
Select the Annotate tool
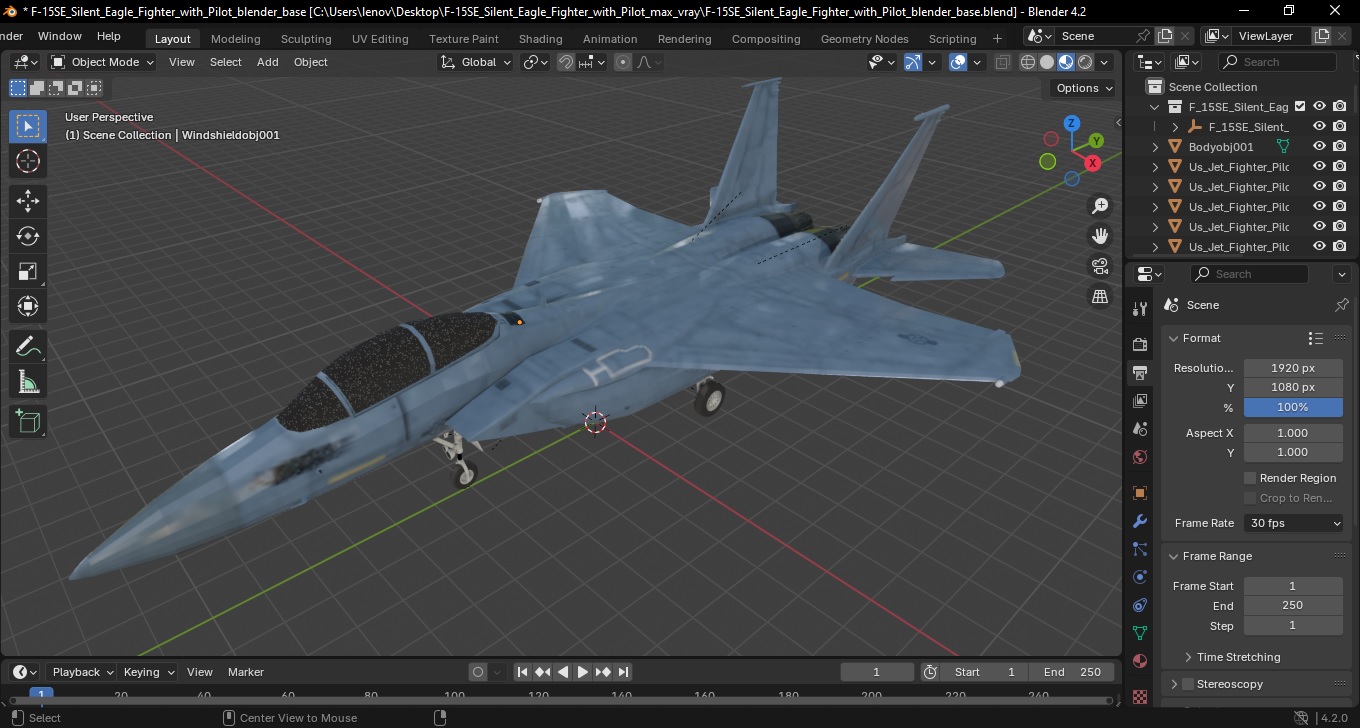28,347
